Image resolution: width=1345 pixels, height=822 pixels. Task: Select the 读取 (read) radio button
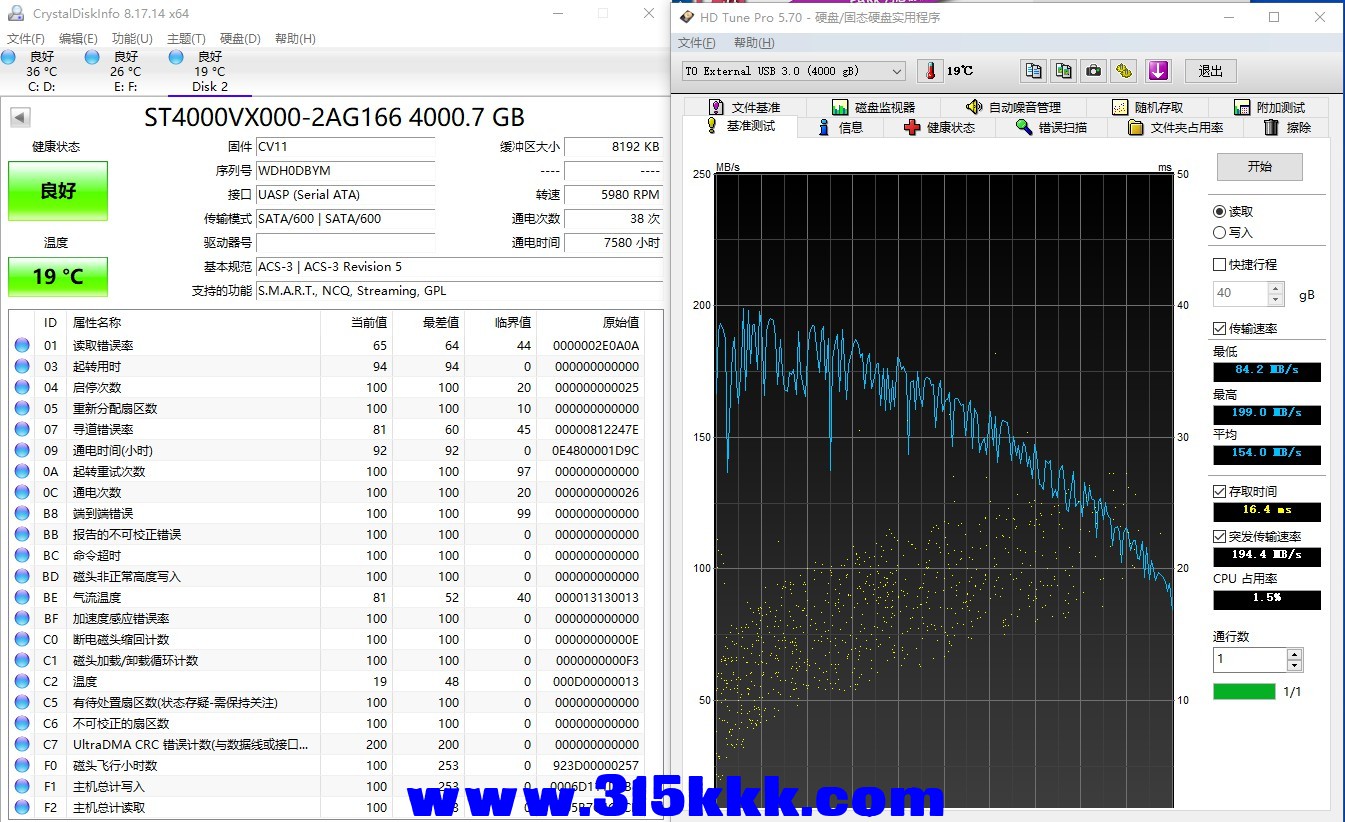1219,212
